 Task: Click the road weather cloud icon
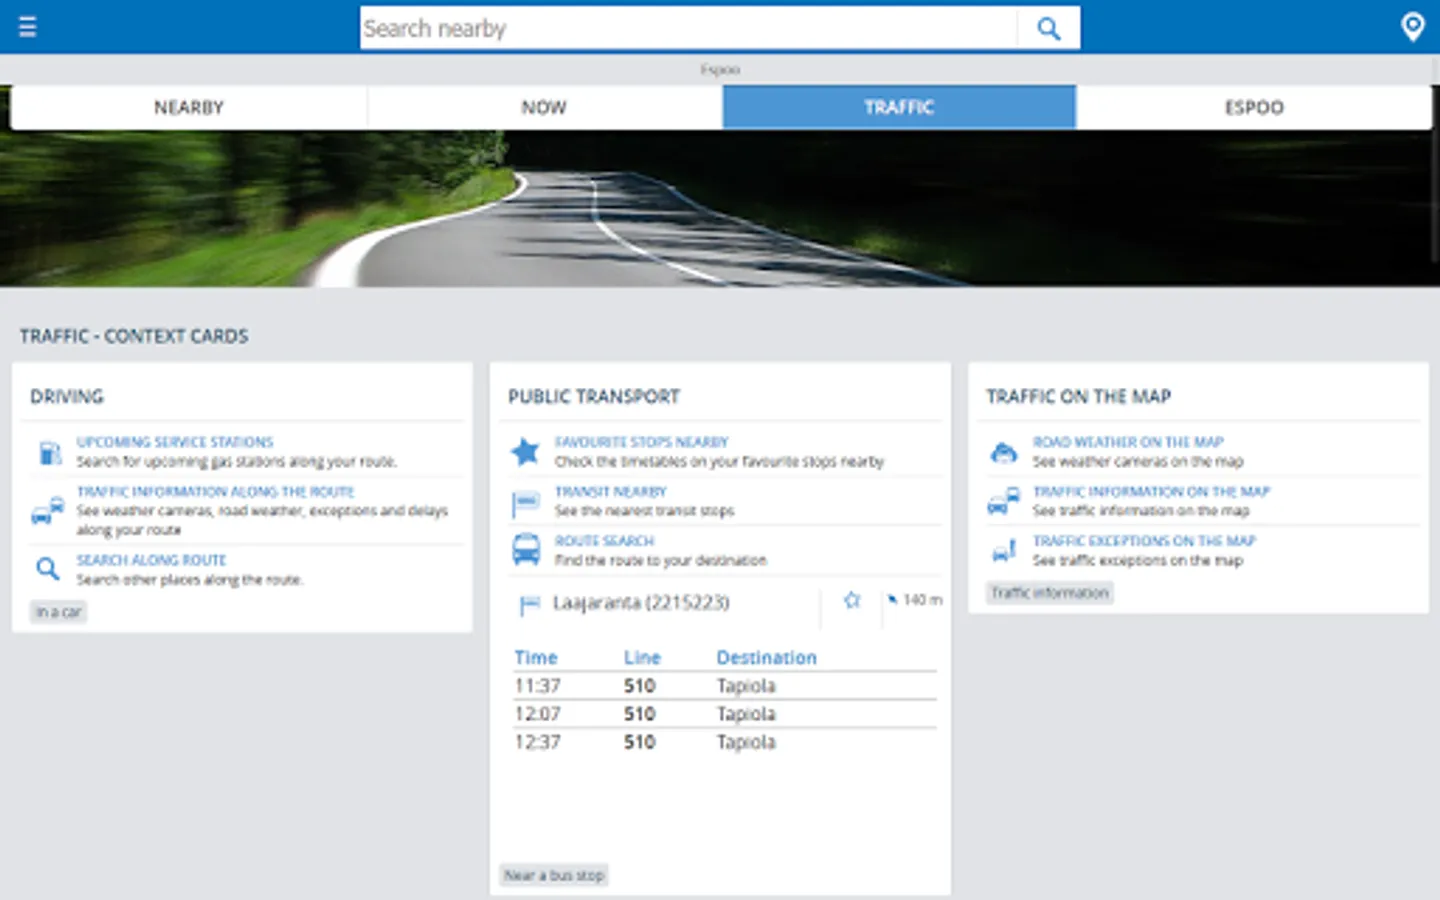pos(1004,453)
